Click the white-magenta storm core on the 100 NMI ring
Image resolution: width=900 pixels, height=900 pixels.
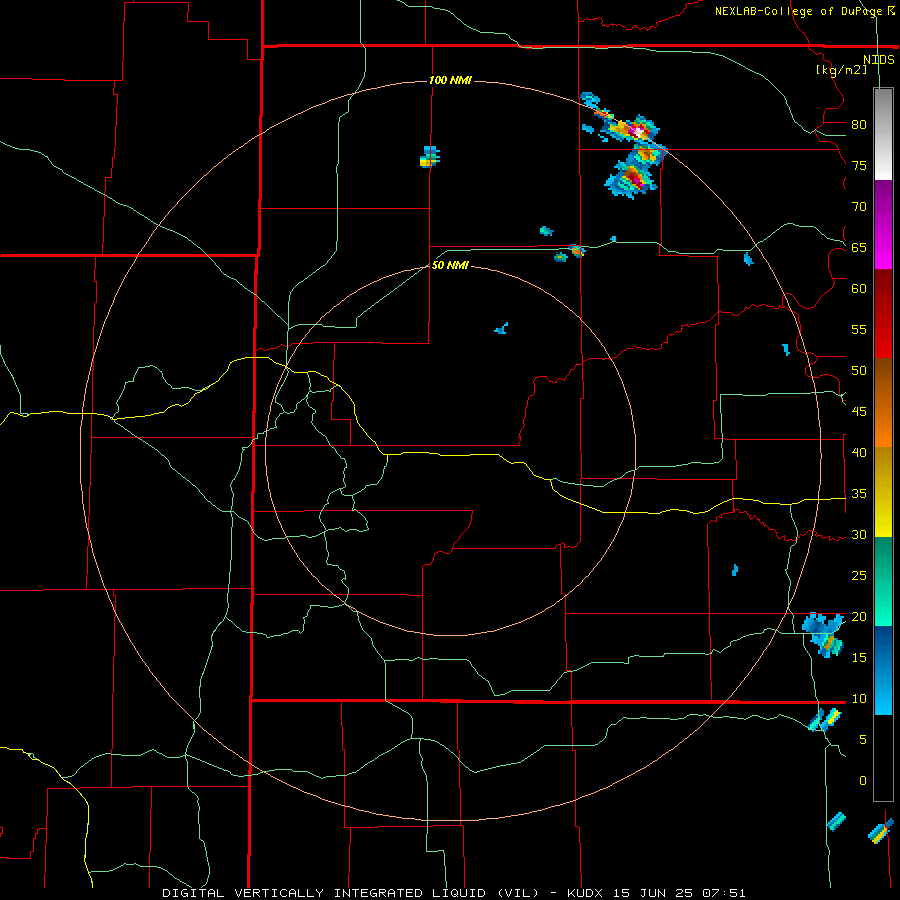coord(637,131)
